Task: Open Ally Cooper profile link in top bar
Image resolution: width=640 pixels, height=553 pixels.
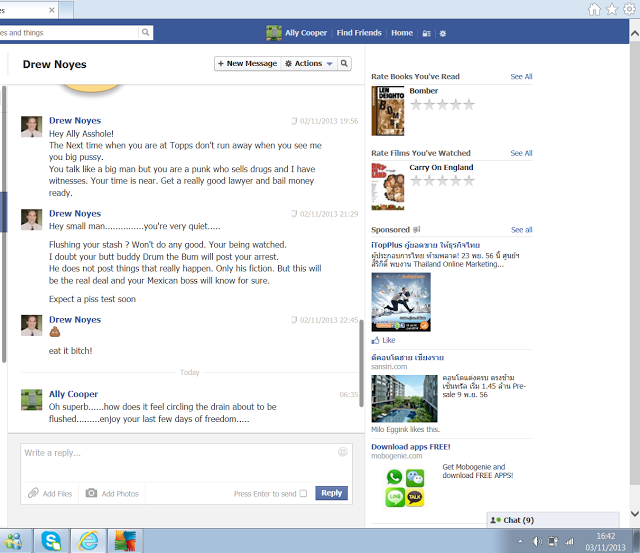Action: (306, 33)
